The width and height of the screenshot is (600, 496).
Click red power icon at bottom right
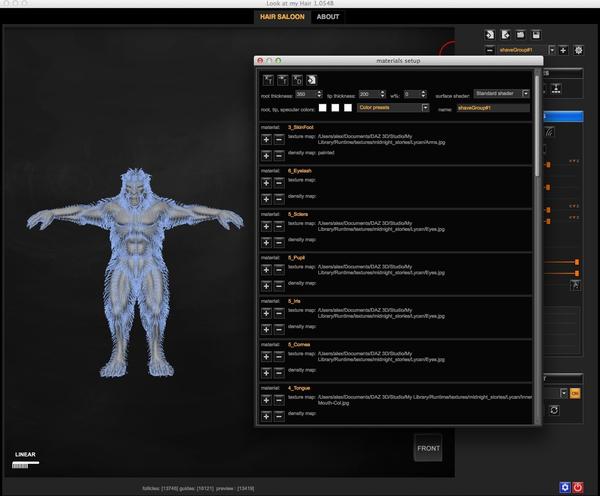click(578, 487)
